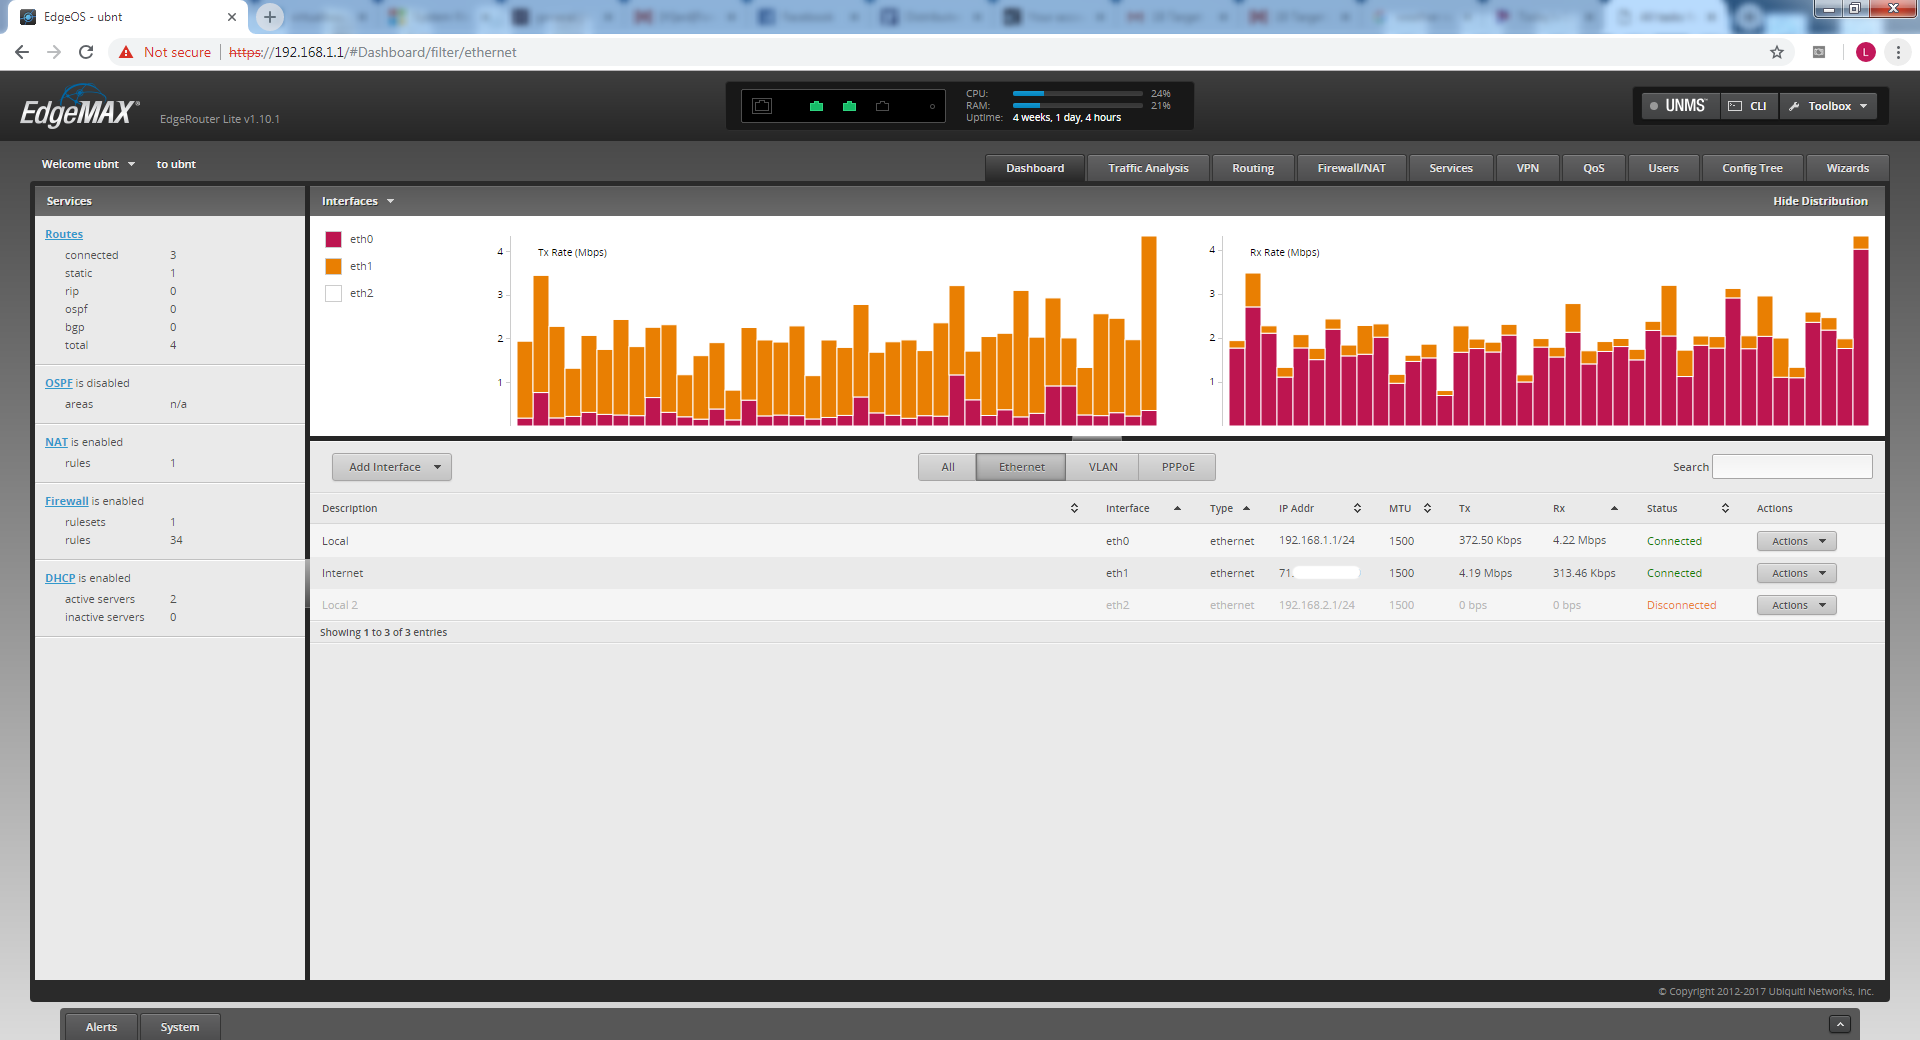Filter interfaces to Ethernet
1920x1040 pixels.
(x=1021, y=467)
